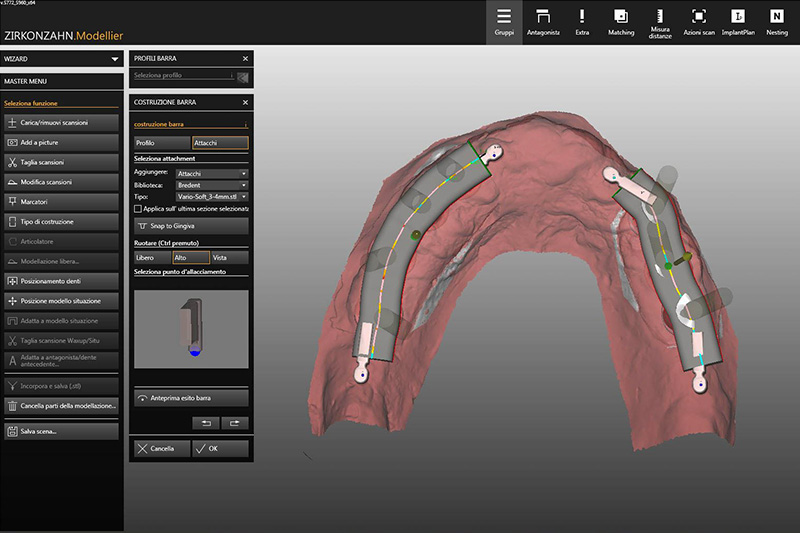The height and width of the screenshot is (533, 800).
Task: Close the Costruzione Barra panel
Action: tap(245, 102)
